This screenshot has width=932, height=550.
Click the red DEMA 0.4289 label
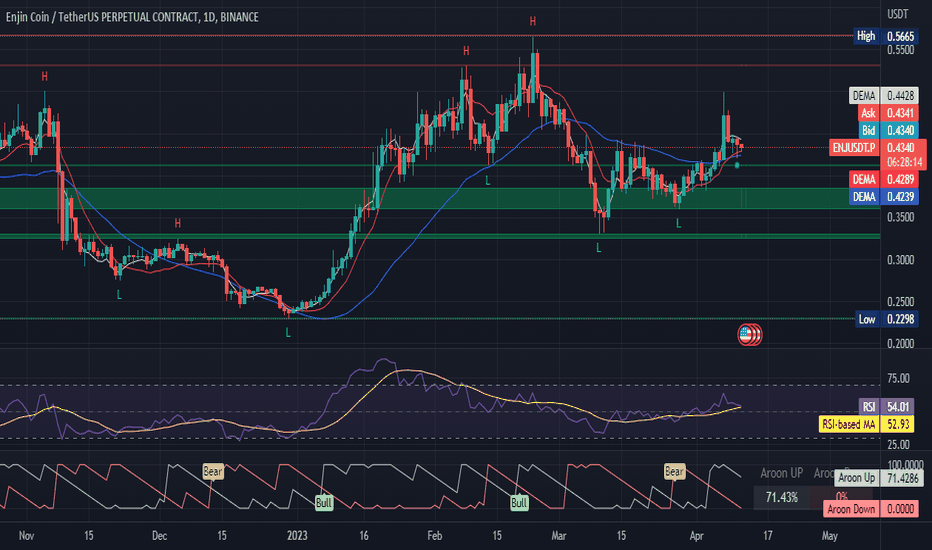pos(884,180)
